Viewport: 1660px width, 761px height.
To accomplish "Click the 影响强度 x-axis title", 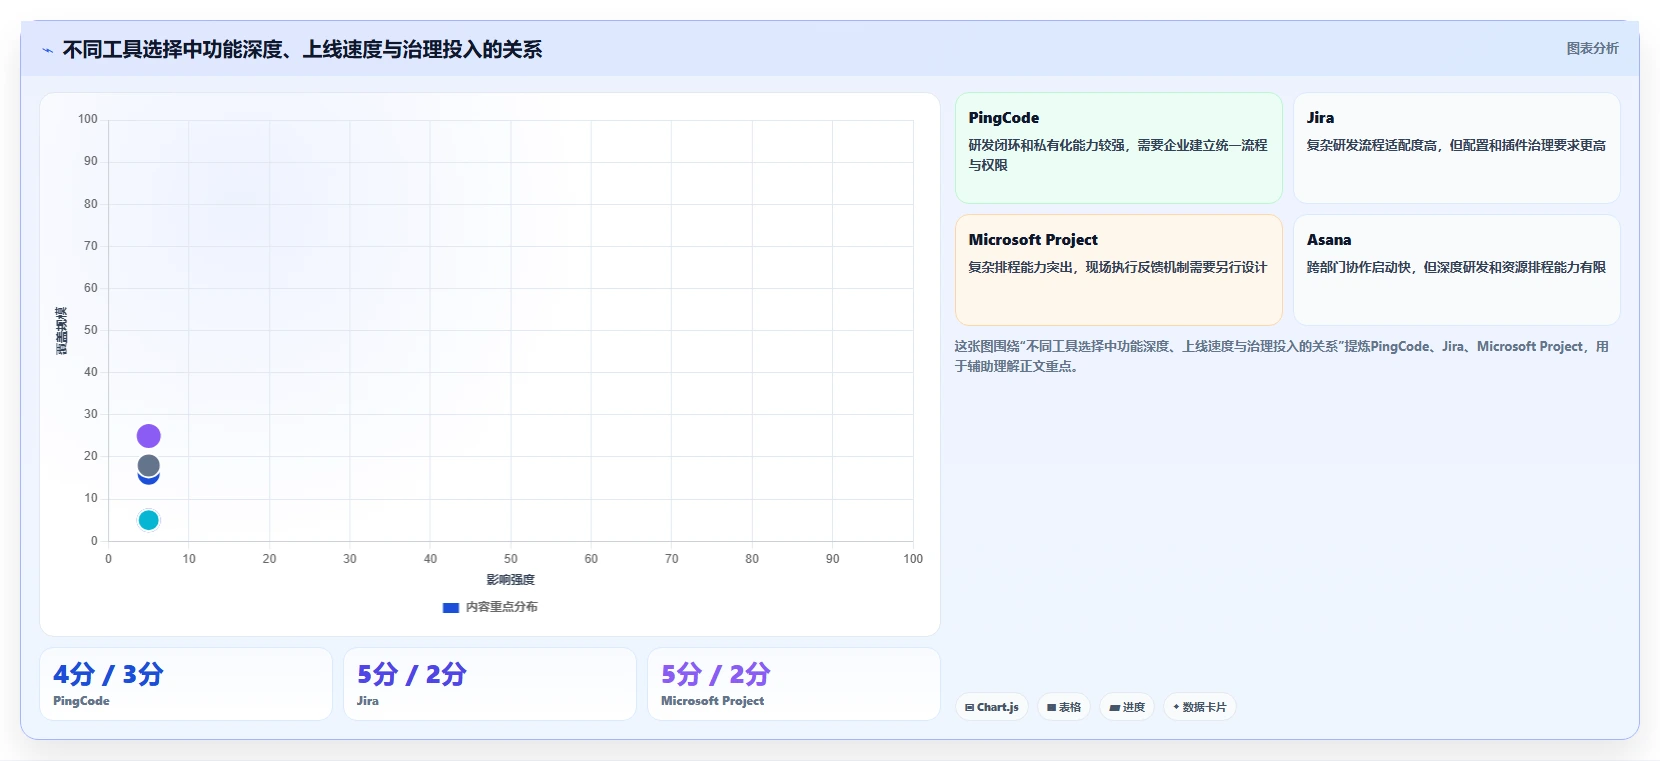I will (511, 580).
